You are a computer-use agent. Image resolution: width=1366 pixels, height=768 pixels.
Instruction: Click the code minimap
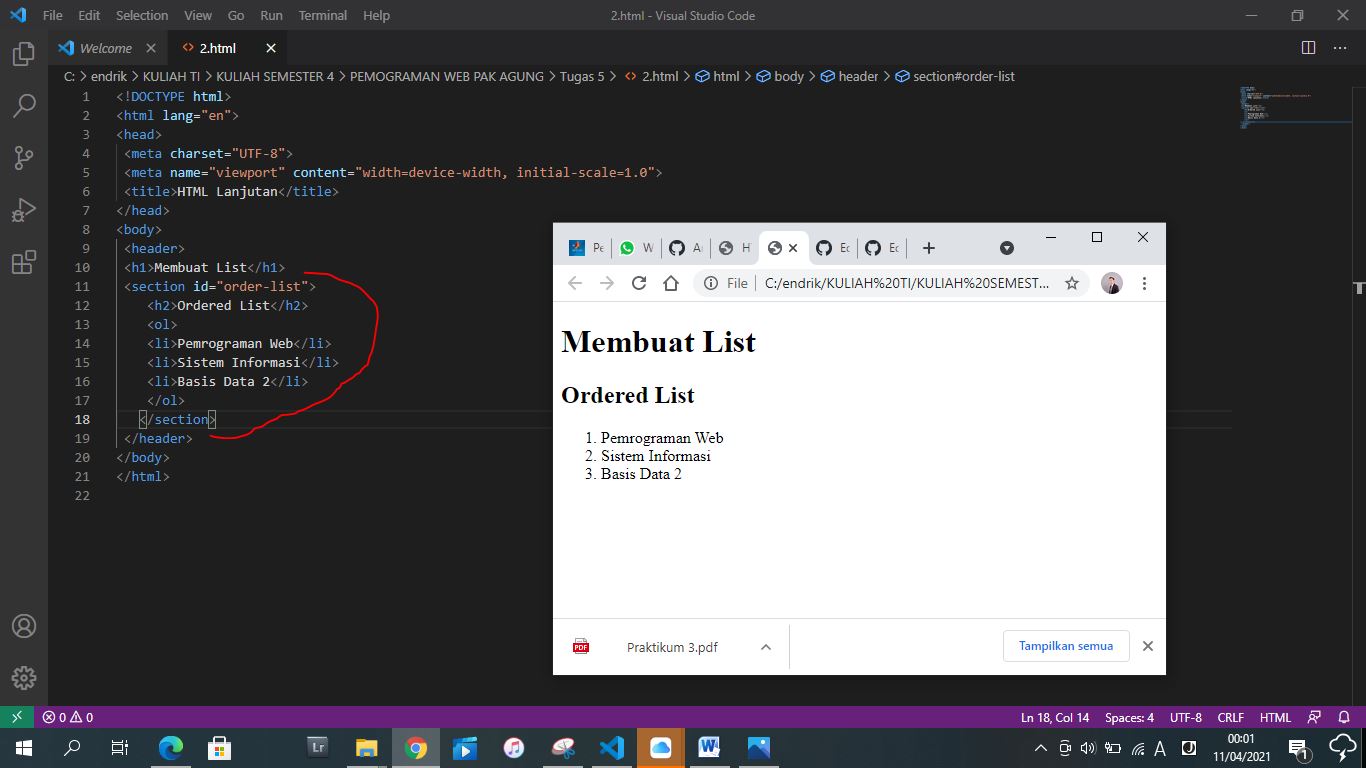click(x=1295, y=107)
